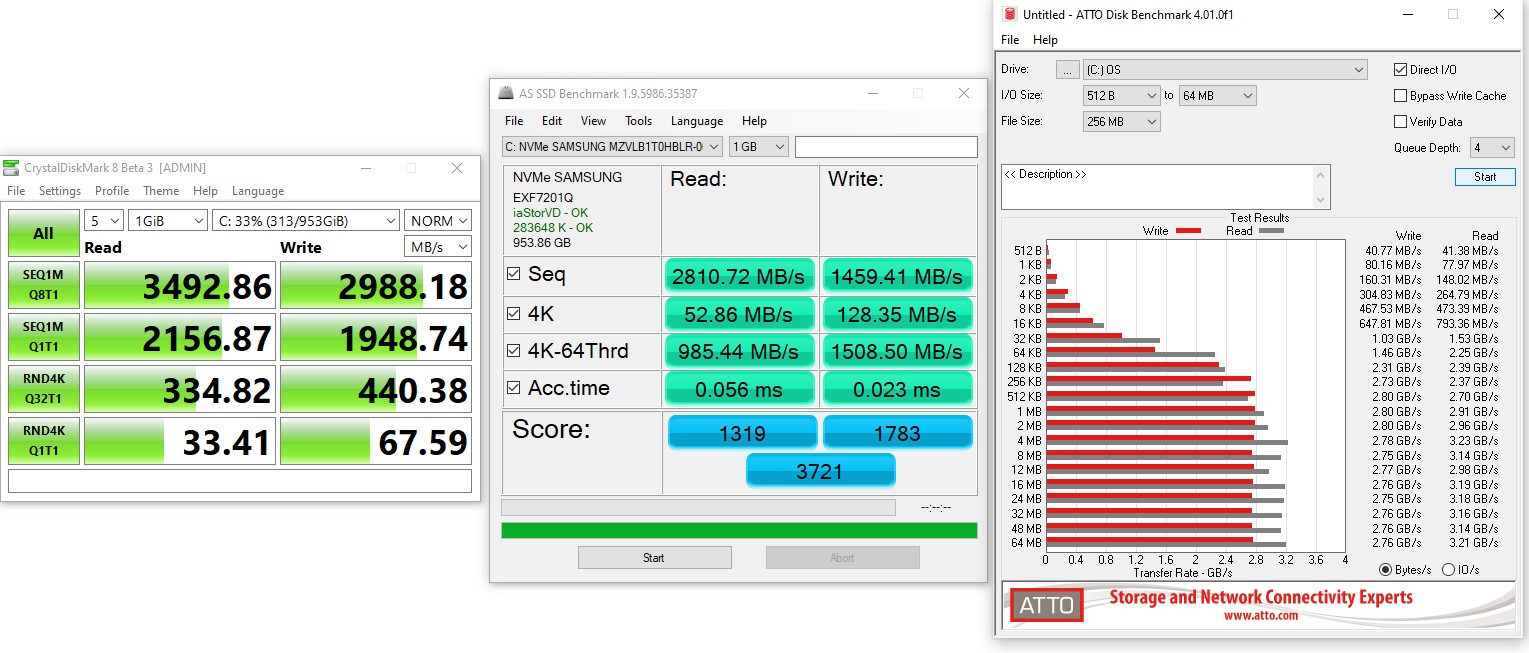Click the ATTO logo in the banner
The image size is (1529, 653).
click(1046, 605)
